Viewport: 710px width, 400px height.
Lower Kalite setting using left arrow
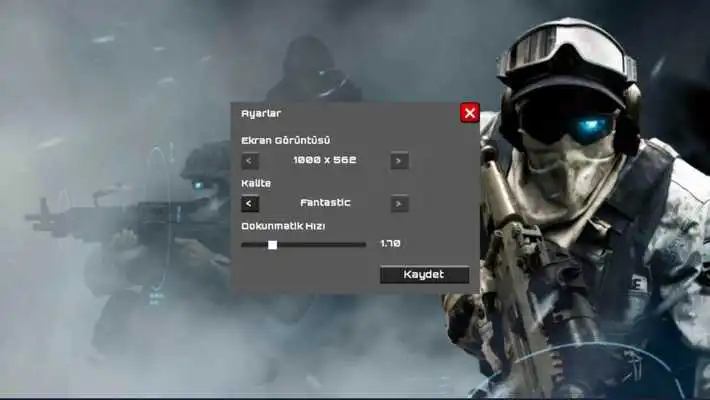(x=250, y=204)
